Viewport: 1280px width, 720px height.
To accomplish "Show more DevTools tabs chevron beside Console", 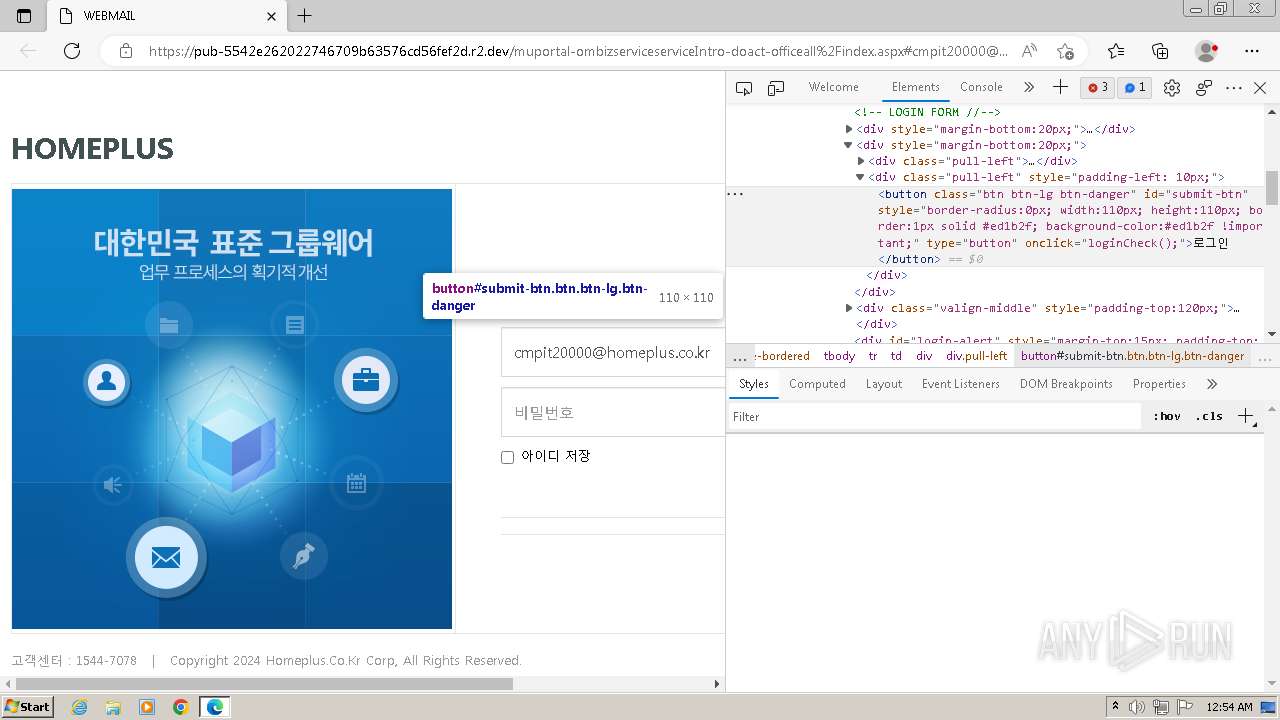I will coord(1028,87).
